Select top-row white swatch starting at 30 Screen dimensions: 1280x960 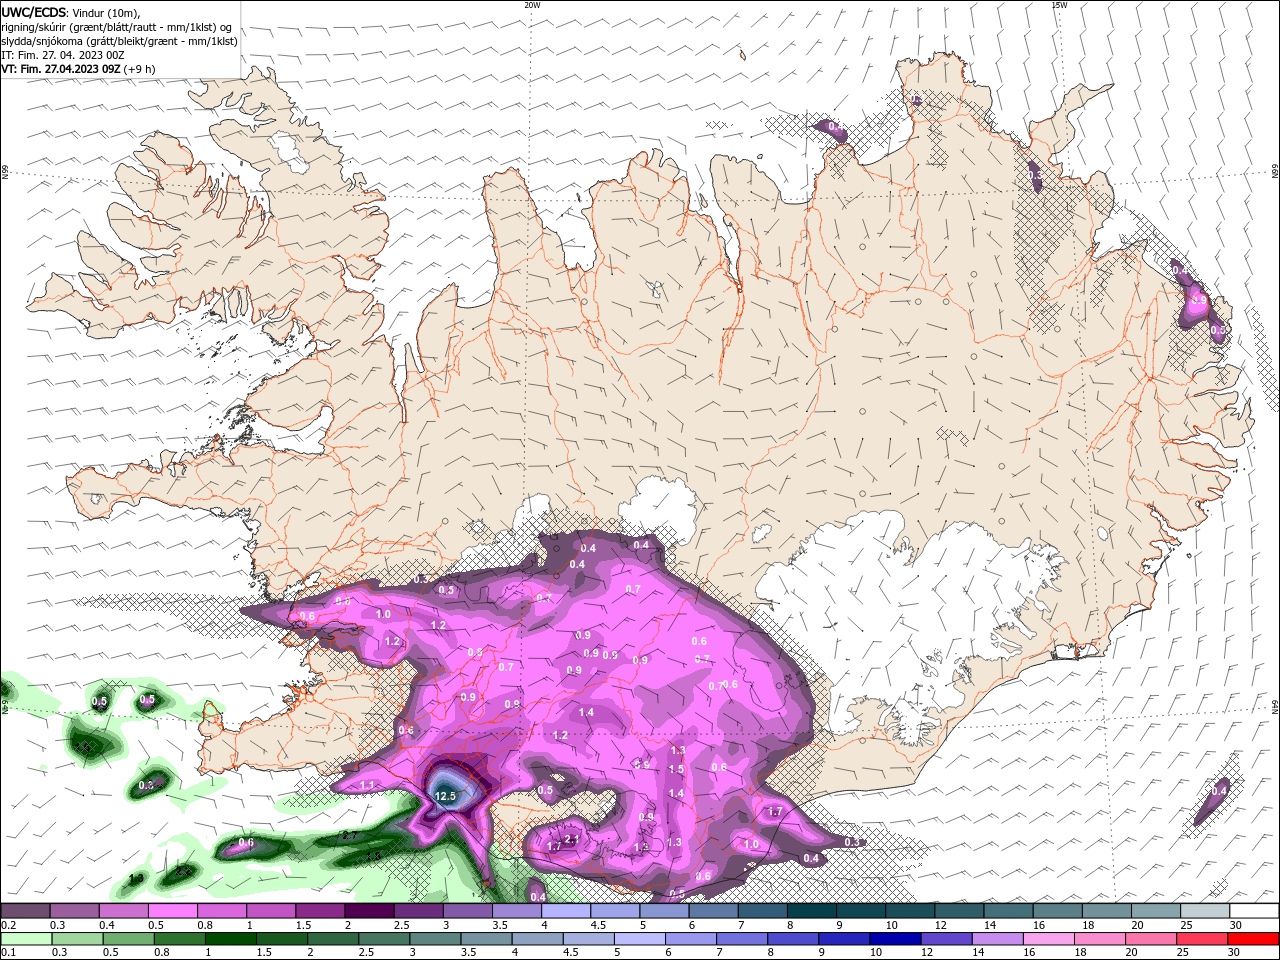tap(1254, 911)
